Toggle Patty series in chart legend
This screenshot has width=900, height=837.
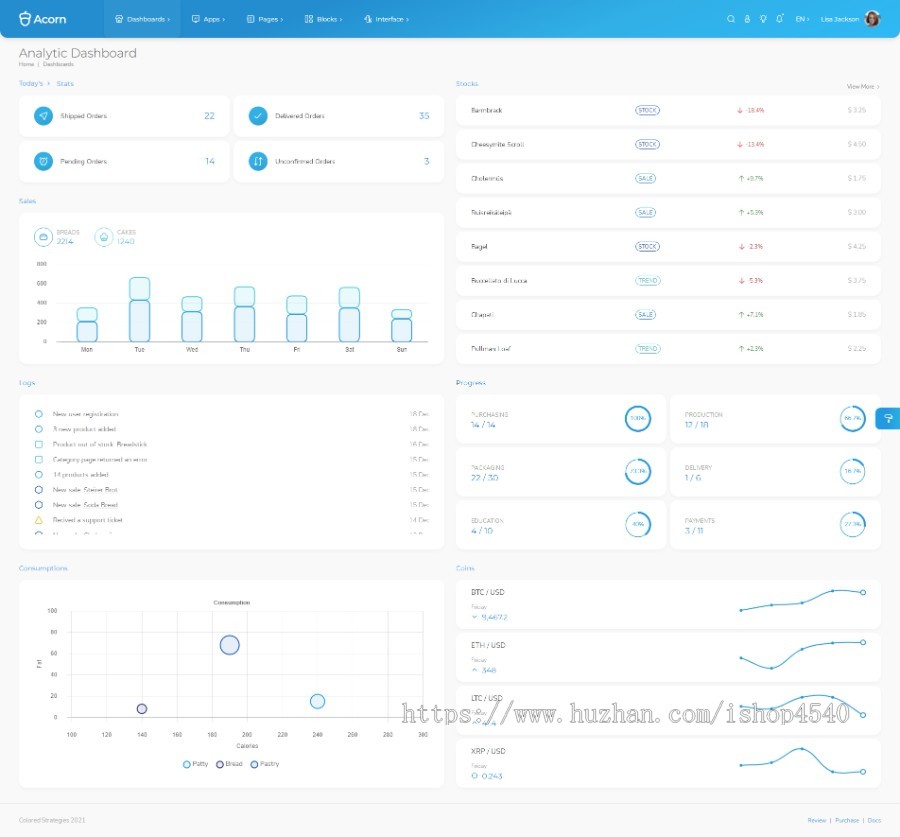point(195,764)
